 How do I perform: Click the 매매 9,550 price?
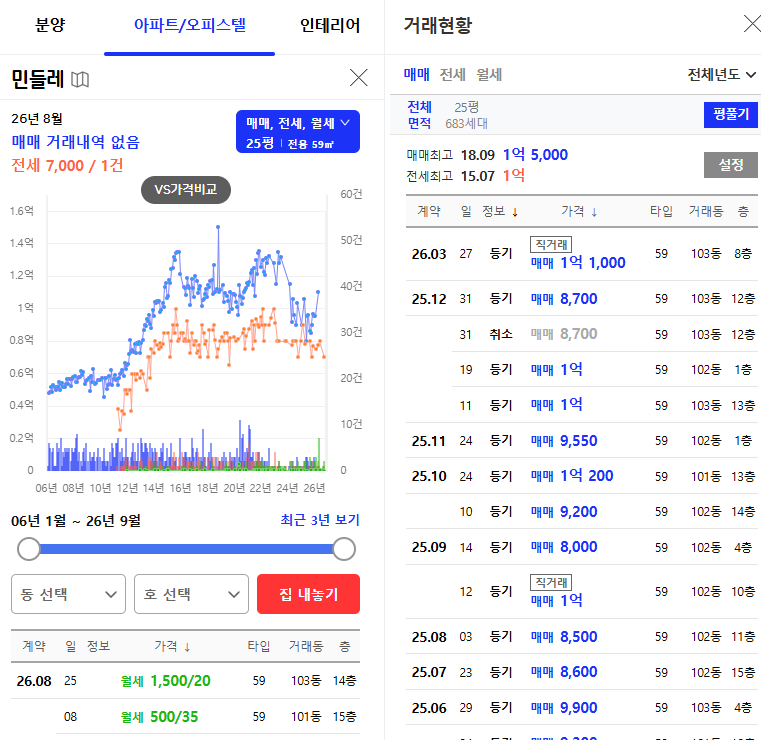[x=564, y=441]
